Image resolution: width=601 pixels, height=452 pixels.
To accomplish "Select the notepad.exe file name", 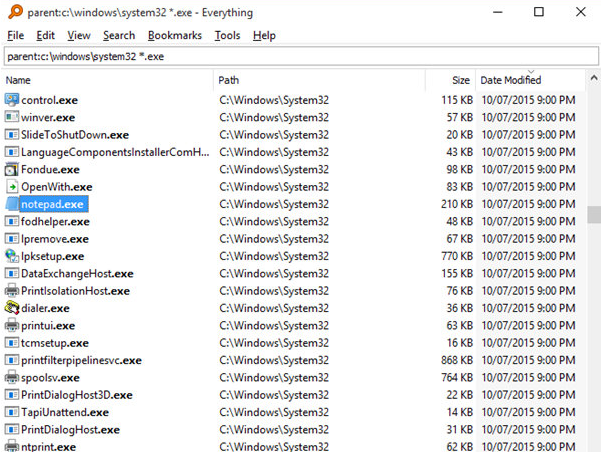I will point(52,204).
